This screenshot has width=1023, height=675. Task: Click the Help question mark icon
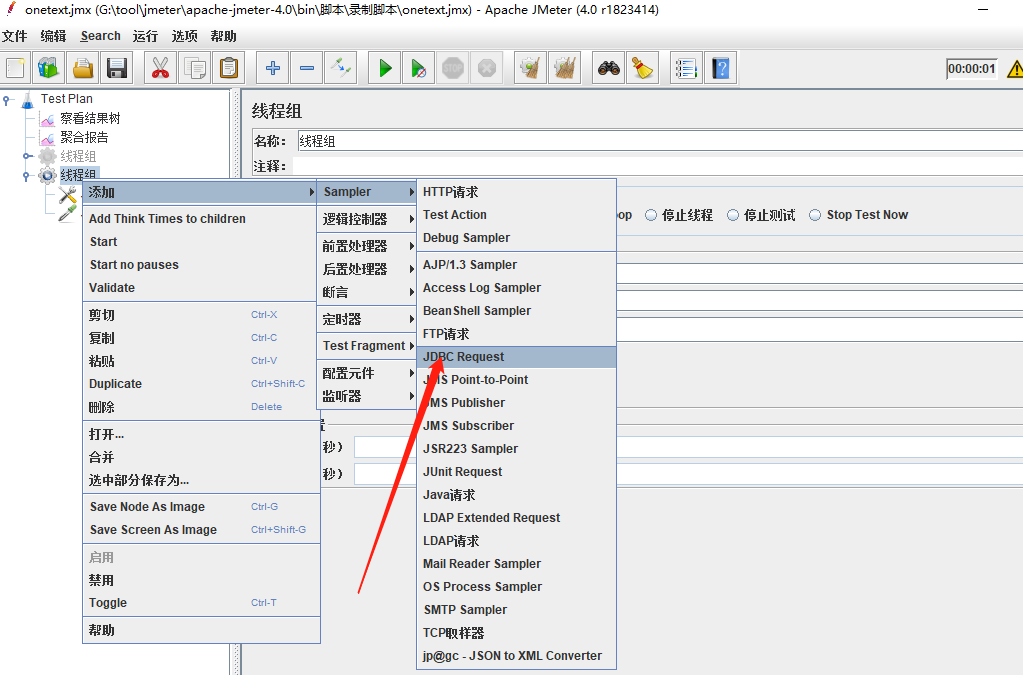tap(720, 68)
